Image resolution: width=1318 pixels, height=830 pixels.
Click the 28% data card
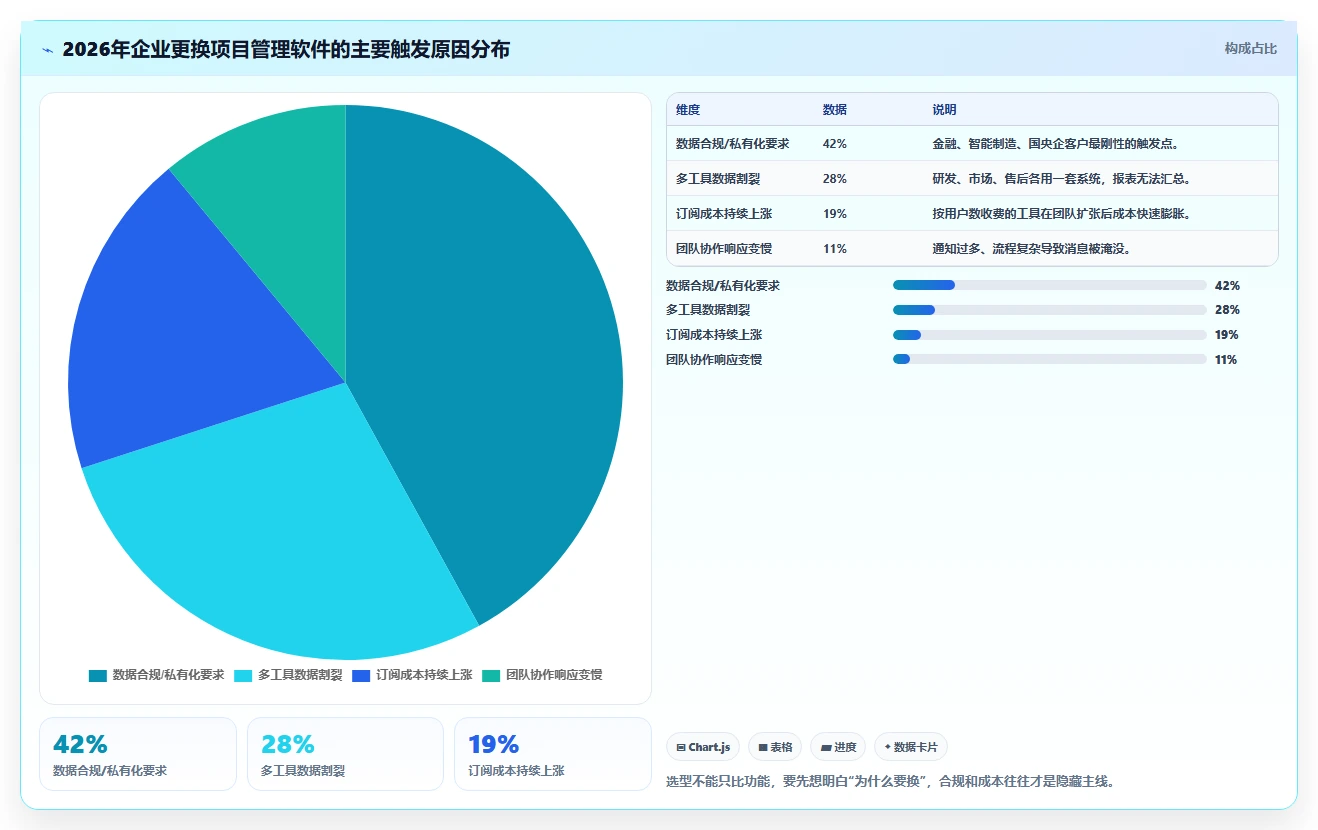345,754
